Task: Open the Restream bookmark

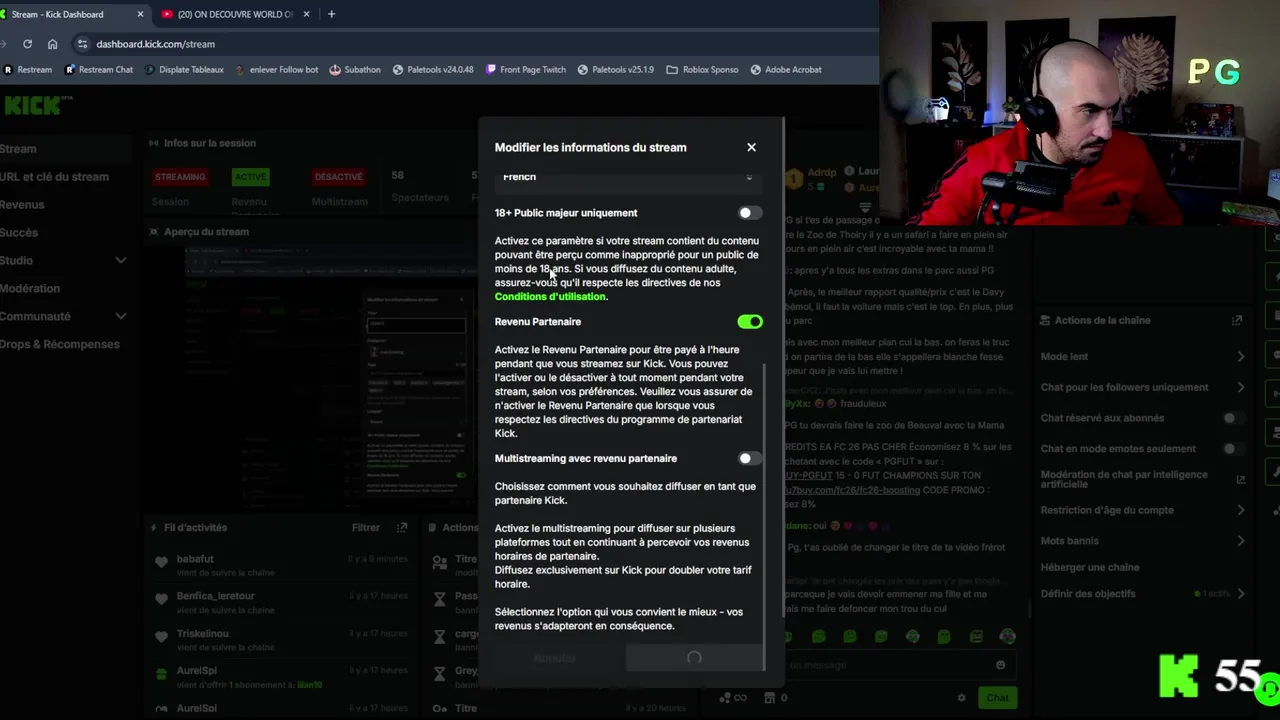Action: coord(28,70)
